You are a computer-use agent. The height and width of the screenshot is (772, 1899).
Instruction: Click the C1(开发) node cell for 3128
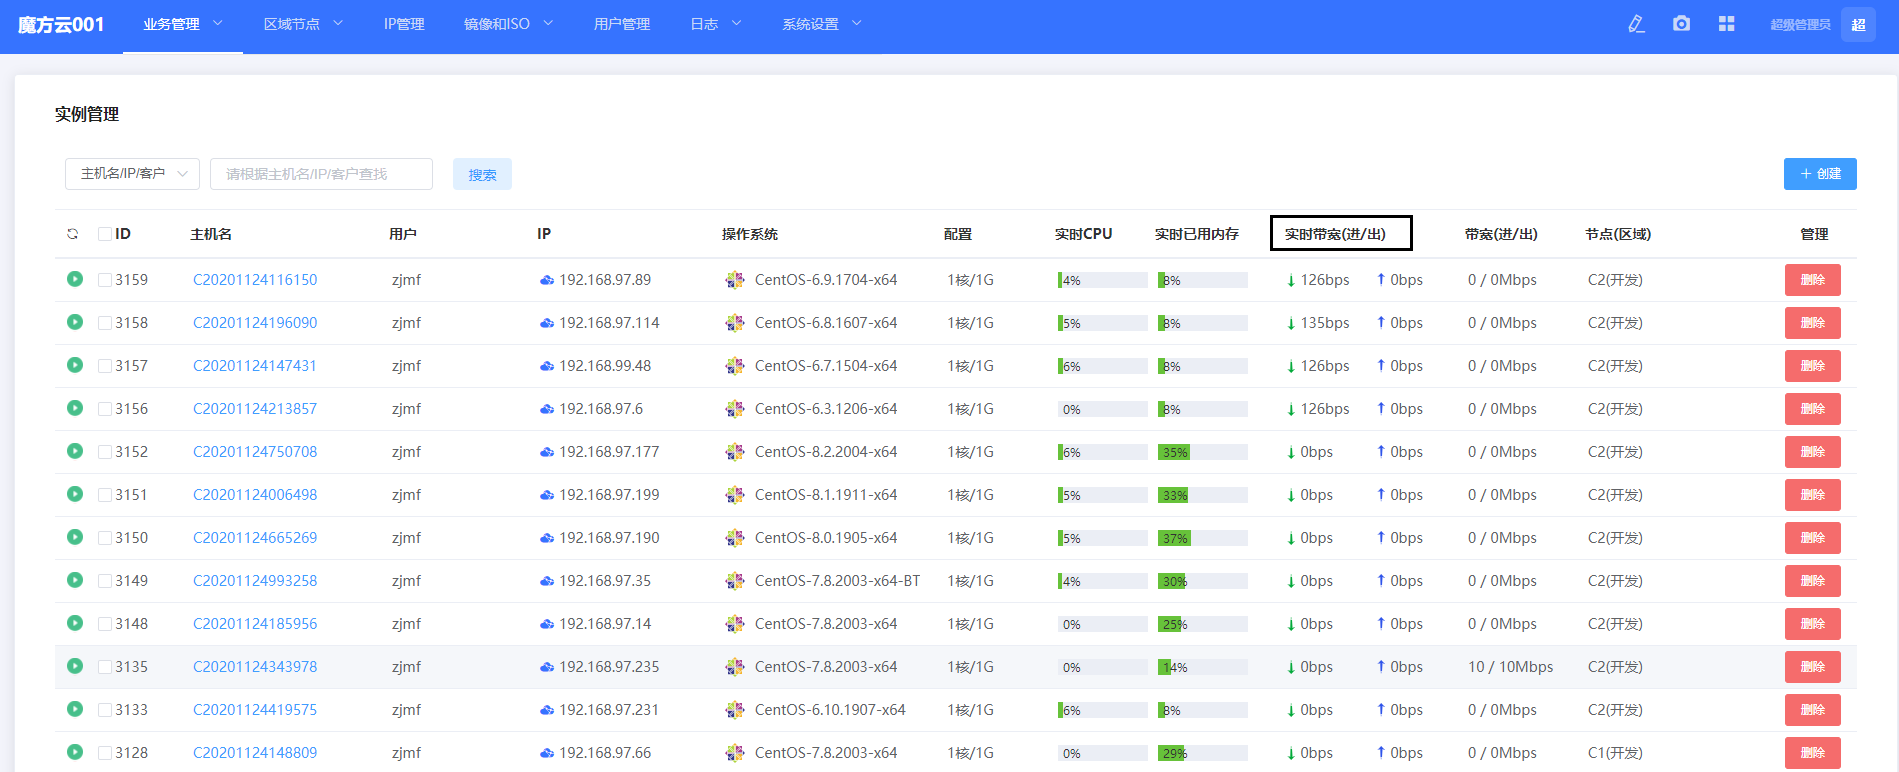click(x=1615, y=753)
